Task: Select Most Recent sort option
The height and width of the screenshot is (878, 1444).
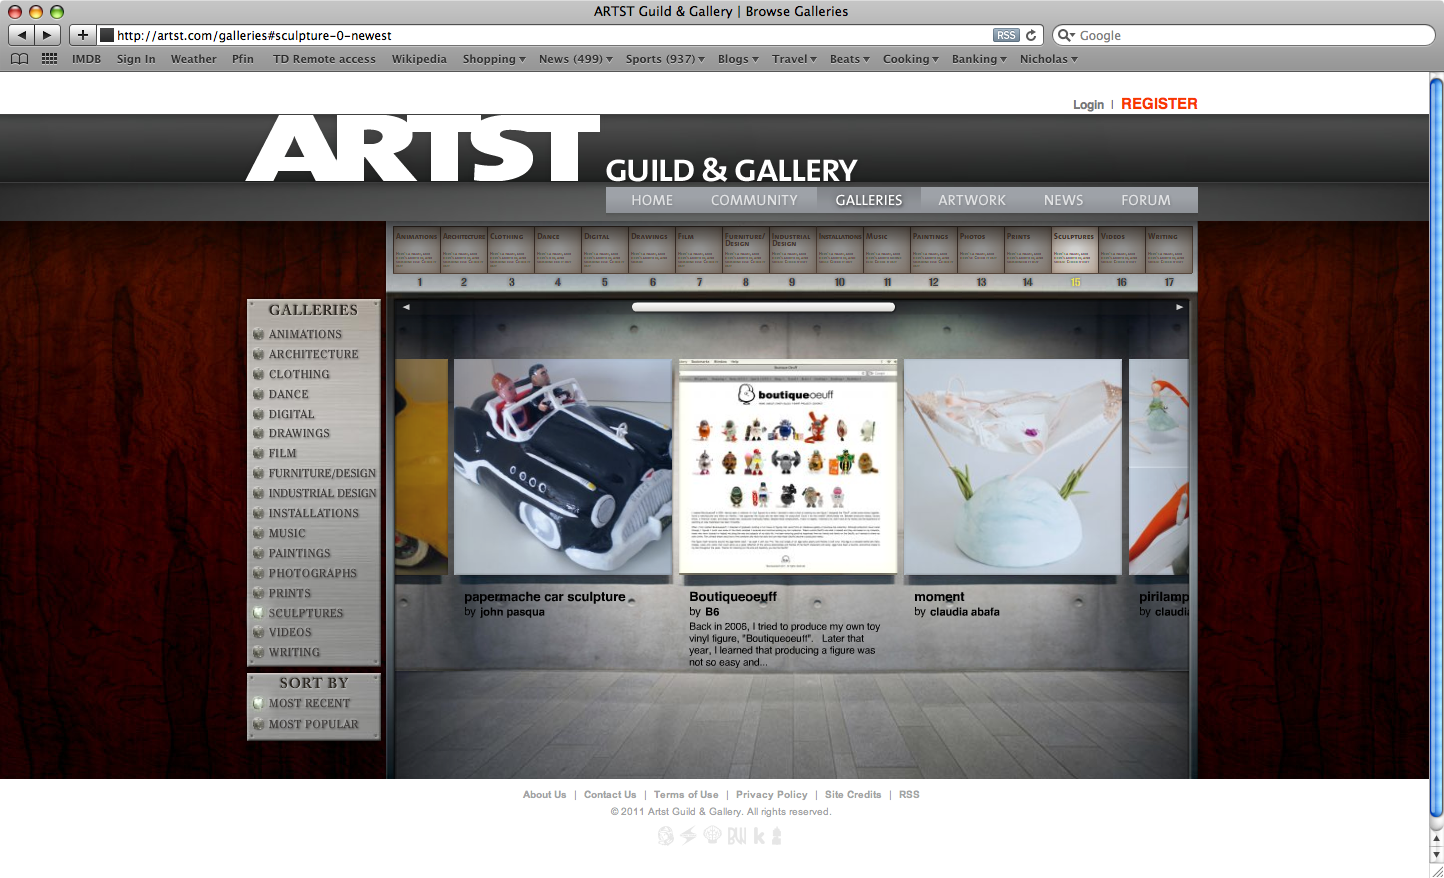Action: pos(309,703)
